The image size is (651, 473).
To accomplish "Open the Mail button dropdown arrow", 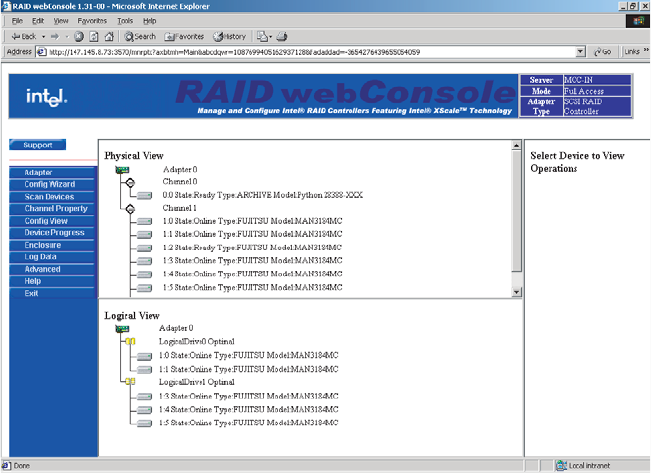I will click(x=271, y=37).
